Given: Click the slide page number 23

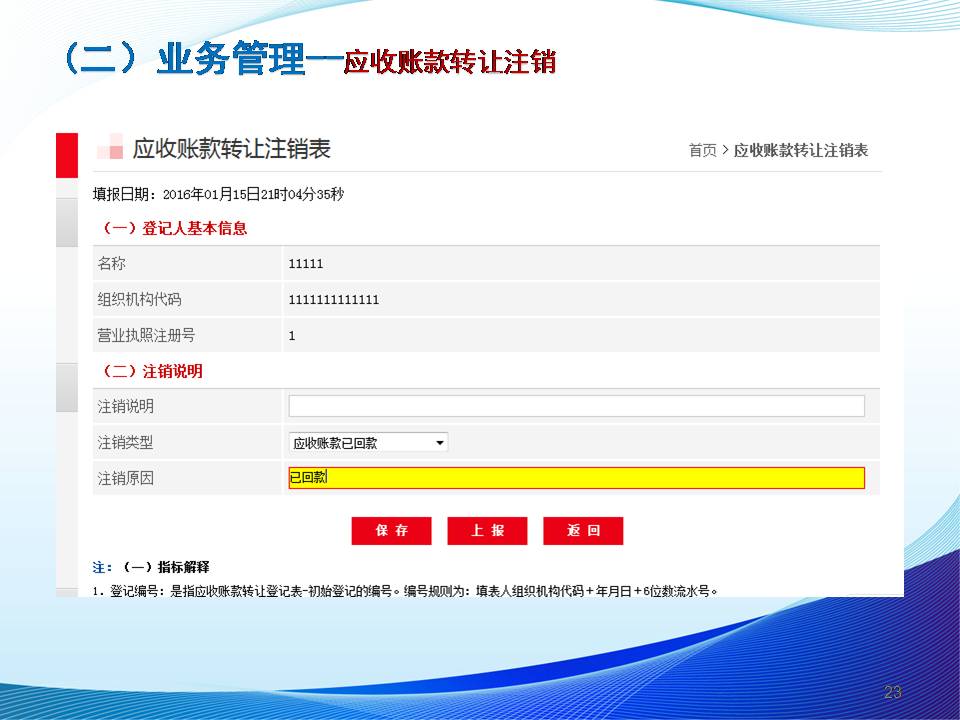Looking at the screenshot, I should 892,692.
